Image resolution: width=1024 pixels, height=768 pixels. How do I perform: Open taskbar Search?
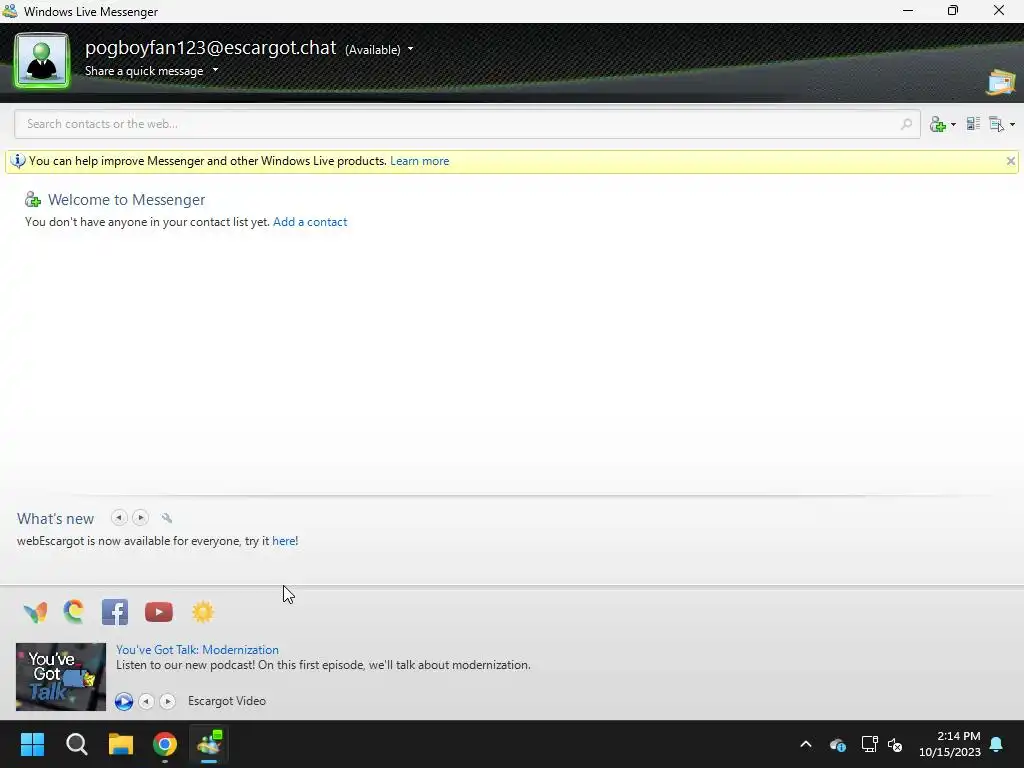click(x=76, y=744)
